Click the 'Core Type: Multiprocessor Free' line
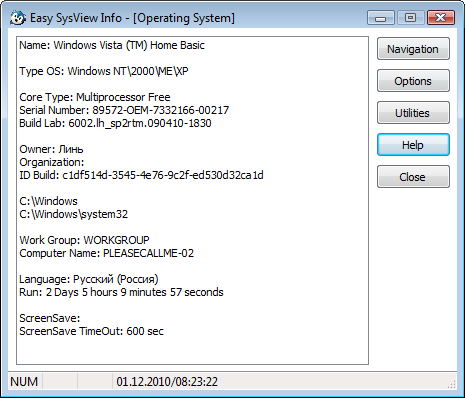465x398 pixels. coord(95,97)
